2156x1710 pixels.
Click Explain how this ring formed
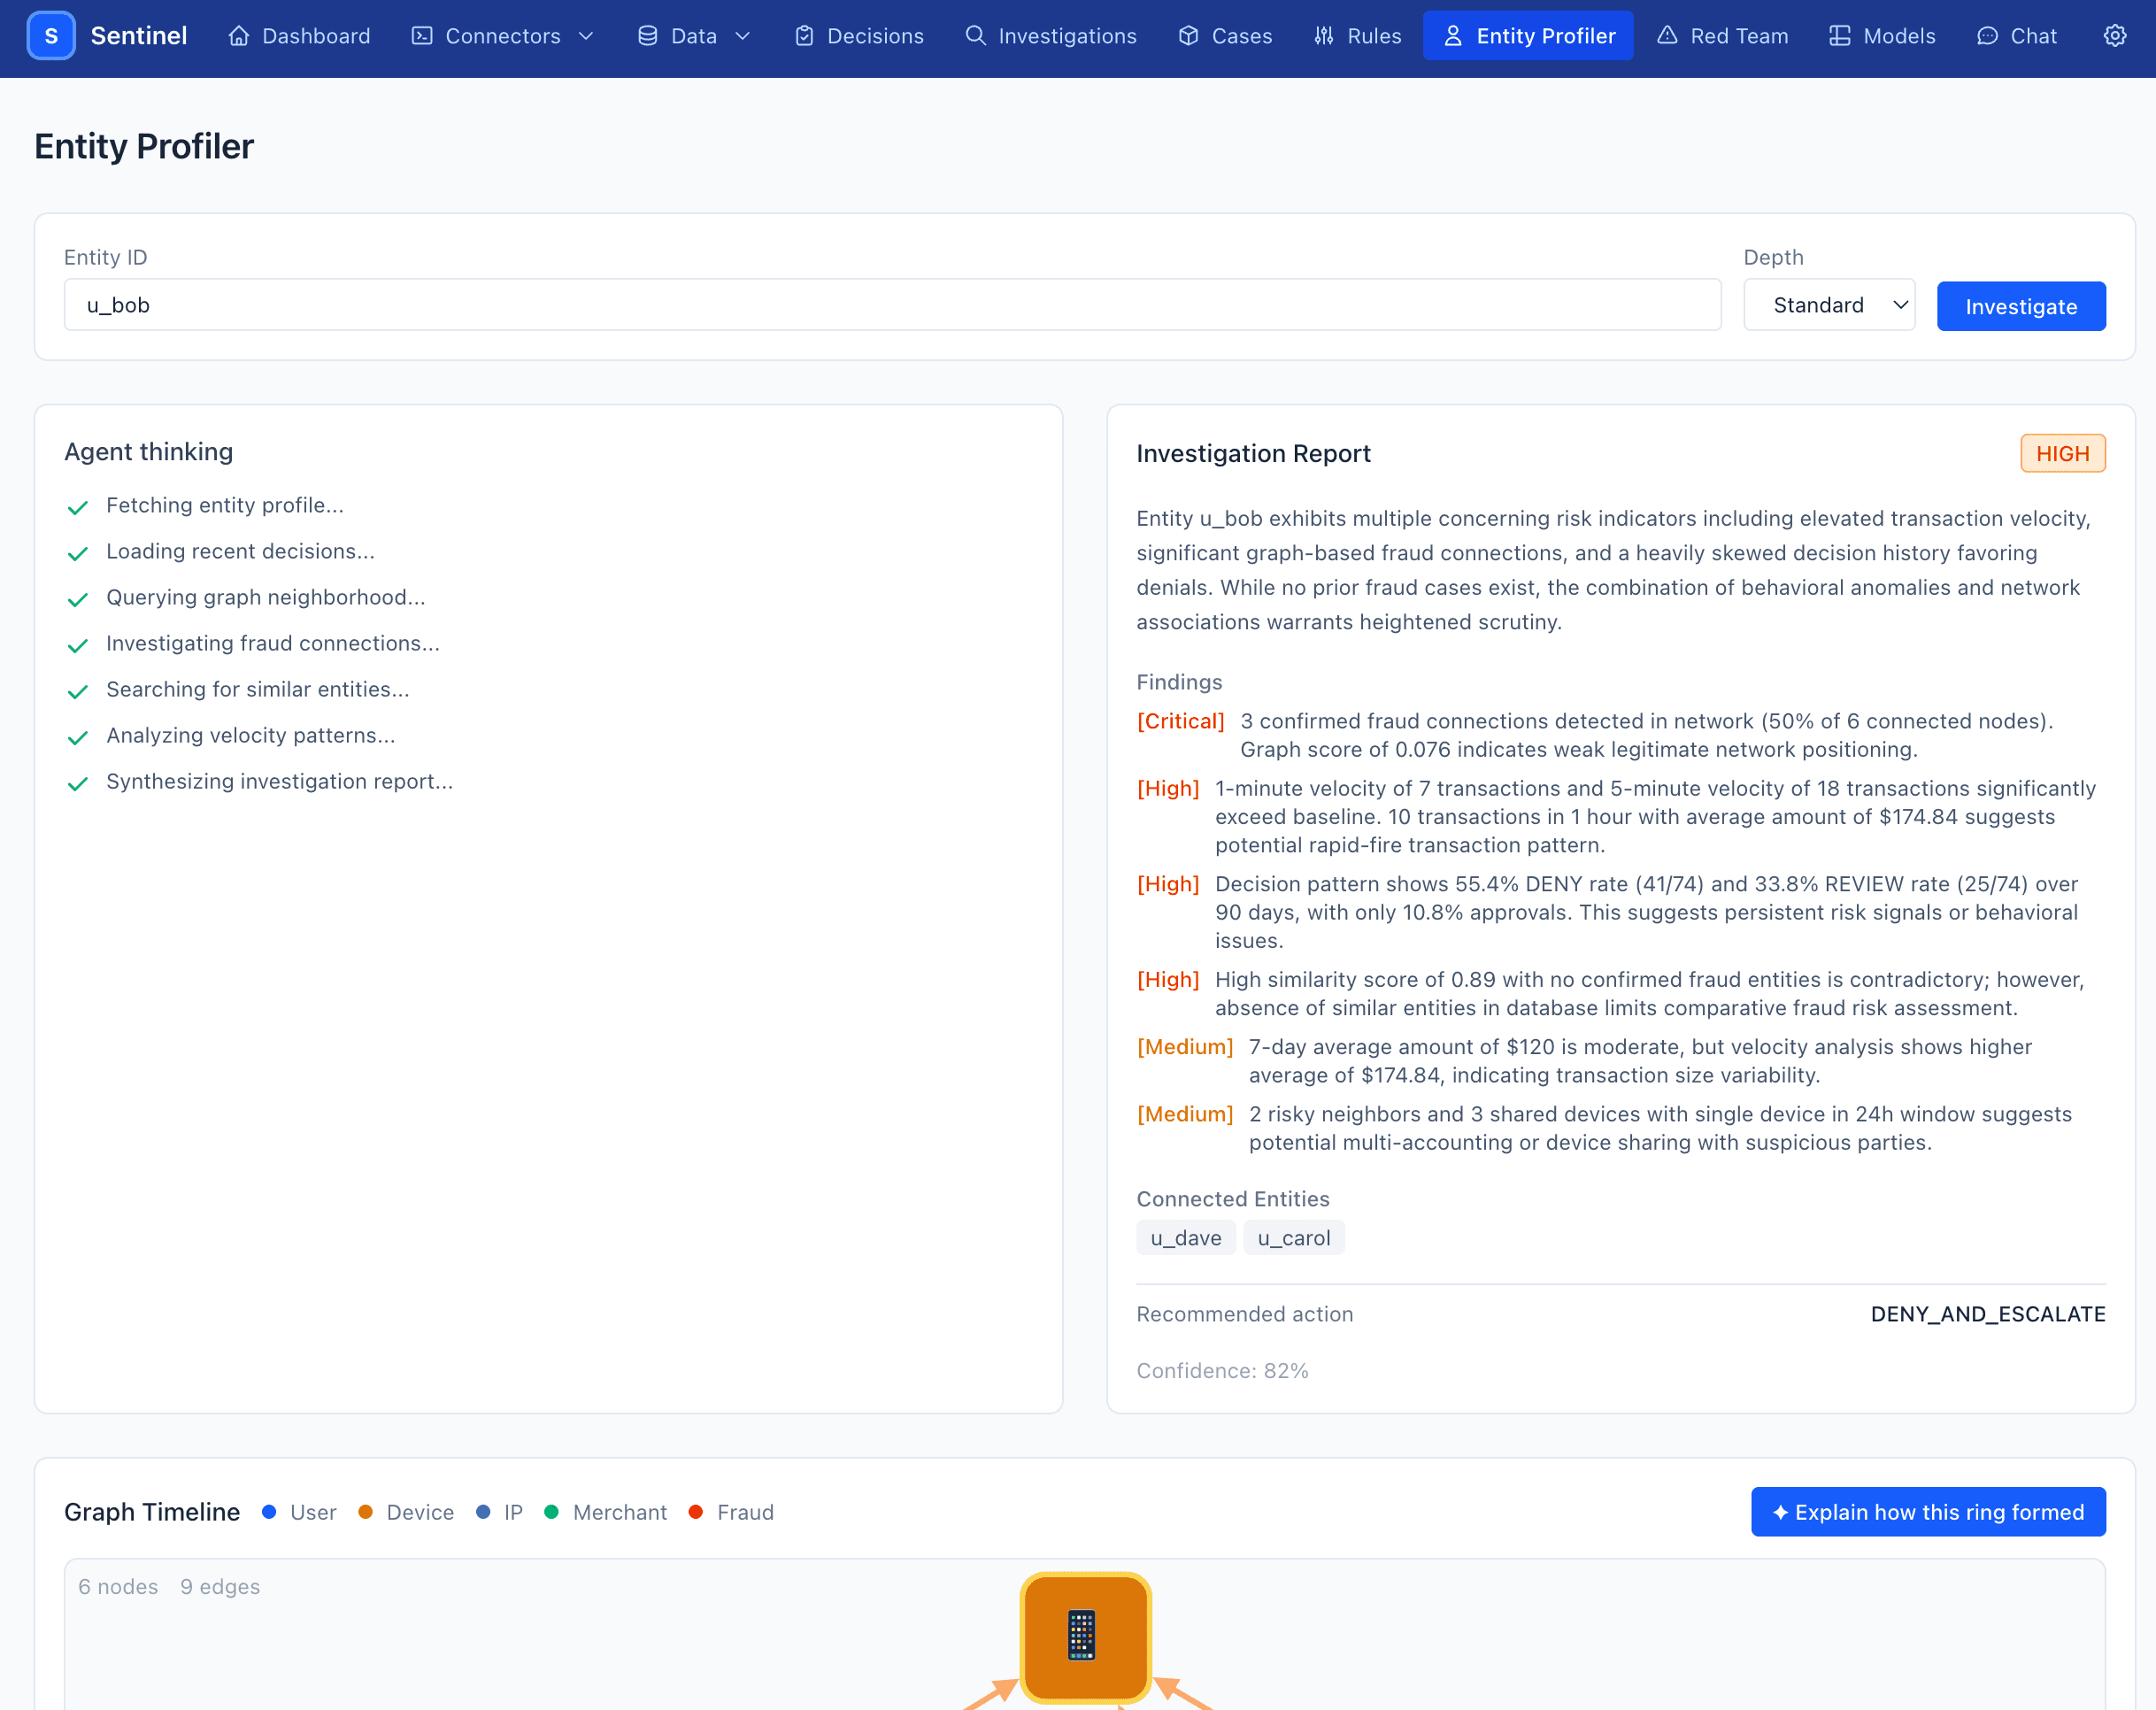click(1928, 1512)
